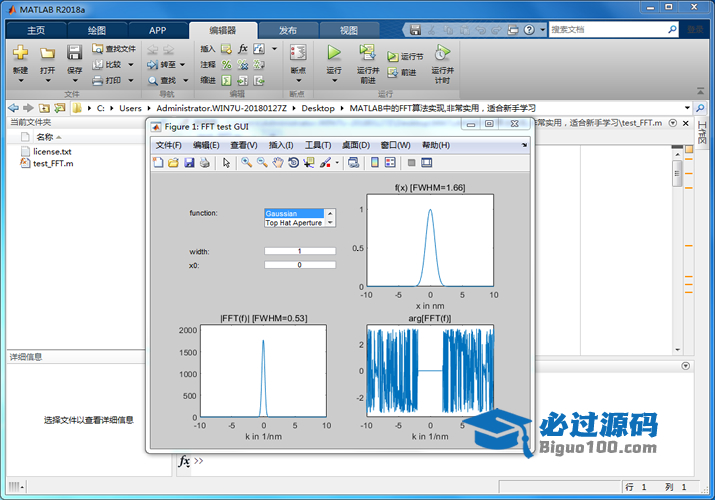Image resolution: width=715 pixels, height=500 pixels.
Task: Click the New Figure icon in the figure toolbar
Action: (158, 163)
